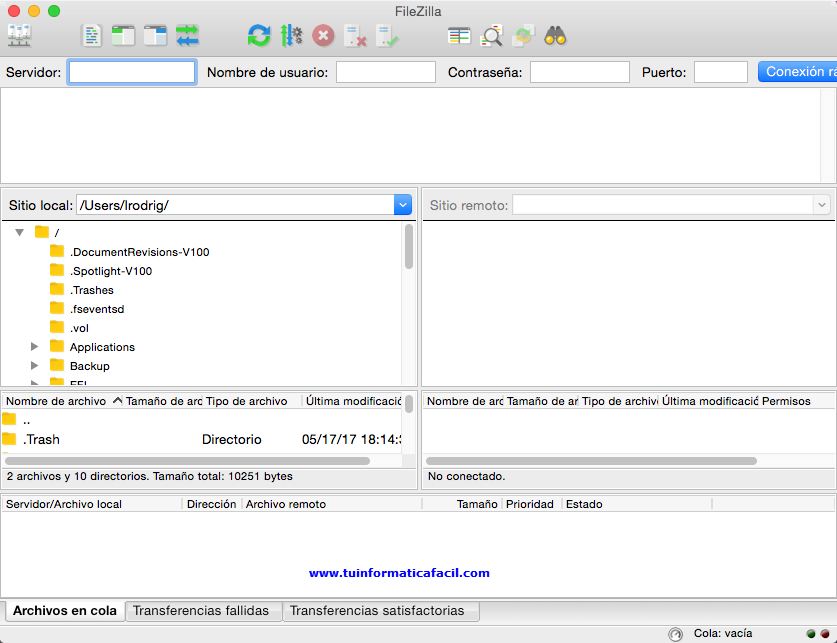Focus the Servidor input field

[x=132, y=72]
